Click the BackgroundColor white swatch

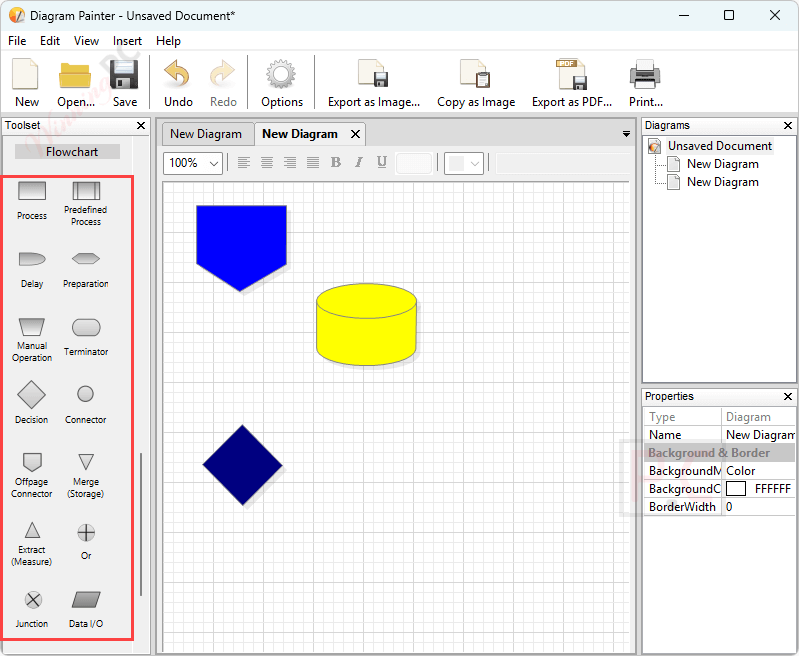(736, 489)
